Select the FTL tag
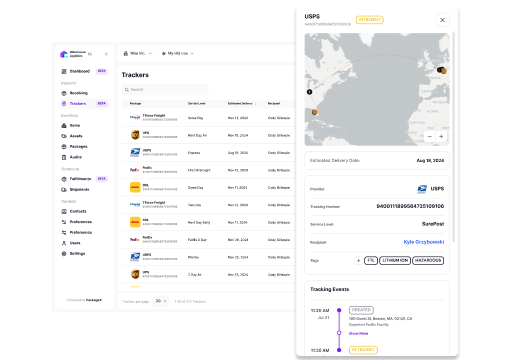The width and height of the screenshot is (510, 360). click(371, 260)
